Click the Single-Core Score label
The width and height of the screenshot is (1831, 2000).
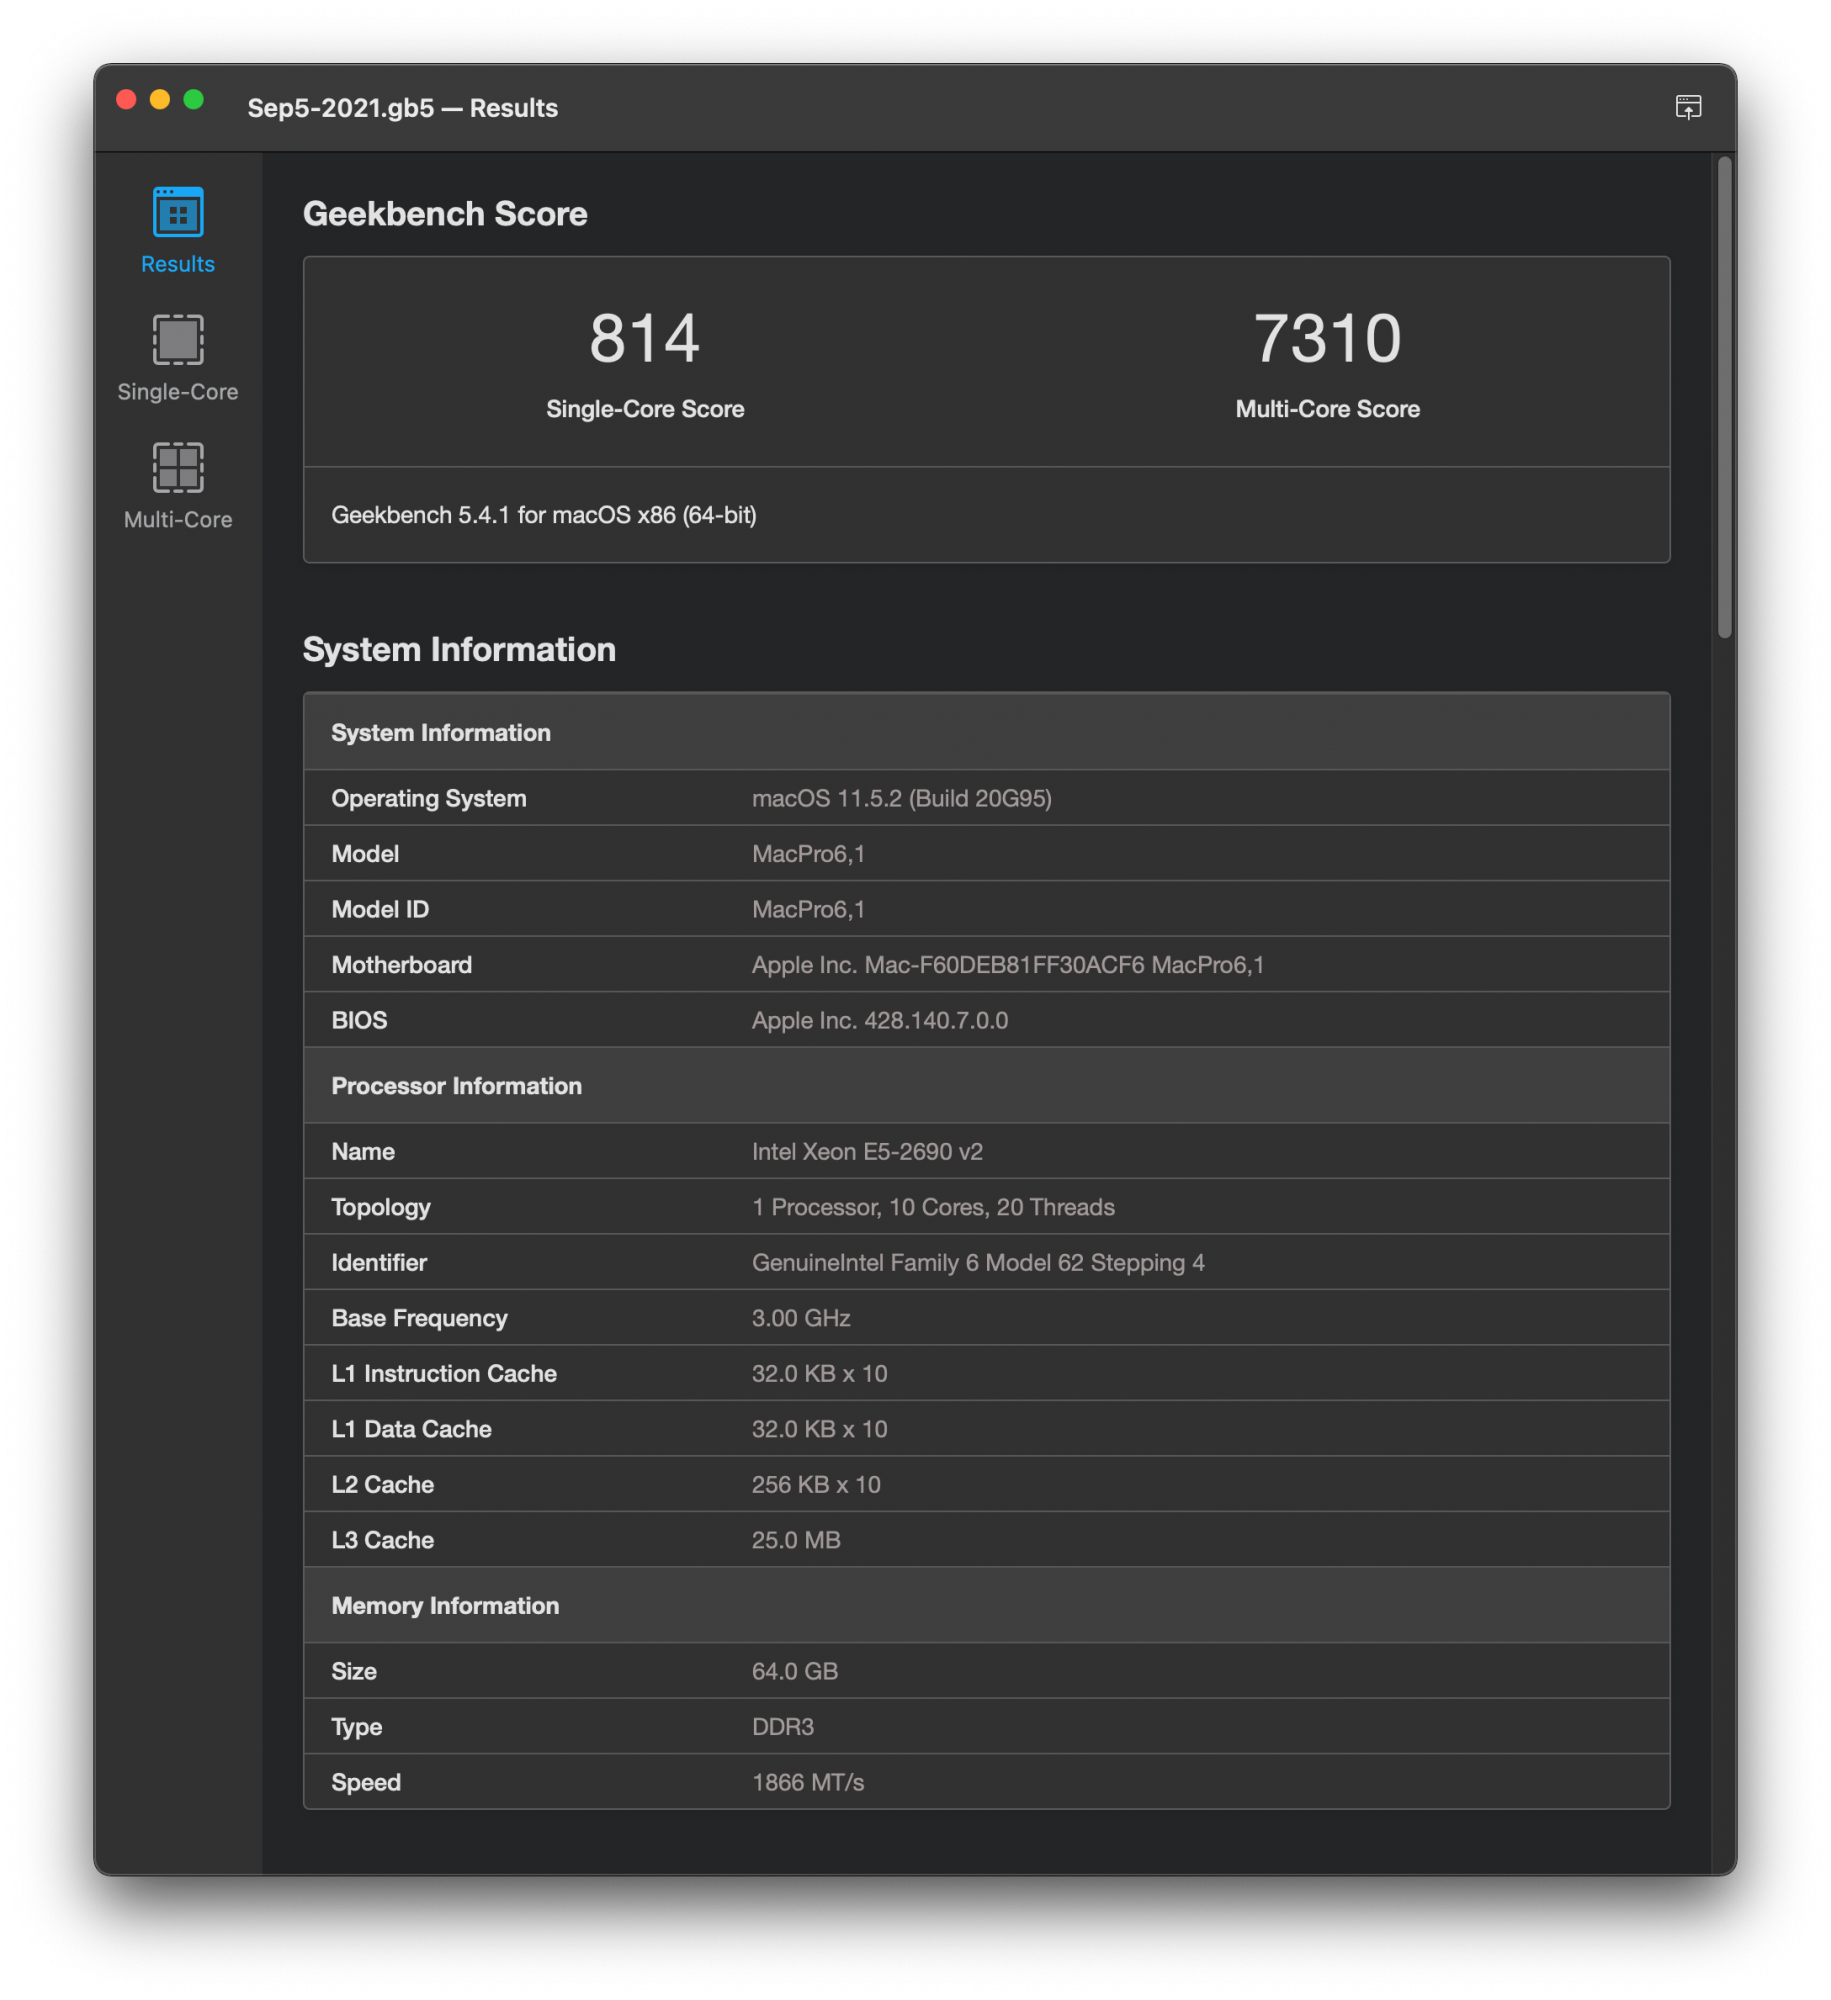coord(645,409)
